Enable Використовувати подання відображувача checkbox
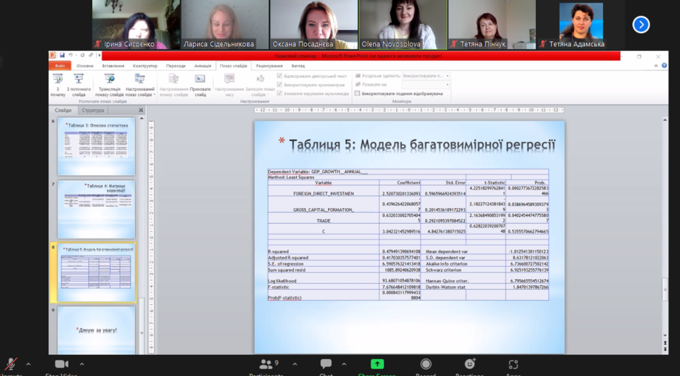Image resolution: width=680 pixels, height=376 pixels. click(357, 93)
